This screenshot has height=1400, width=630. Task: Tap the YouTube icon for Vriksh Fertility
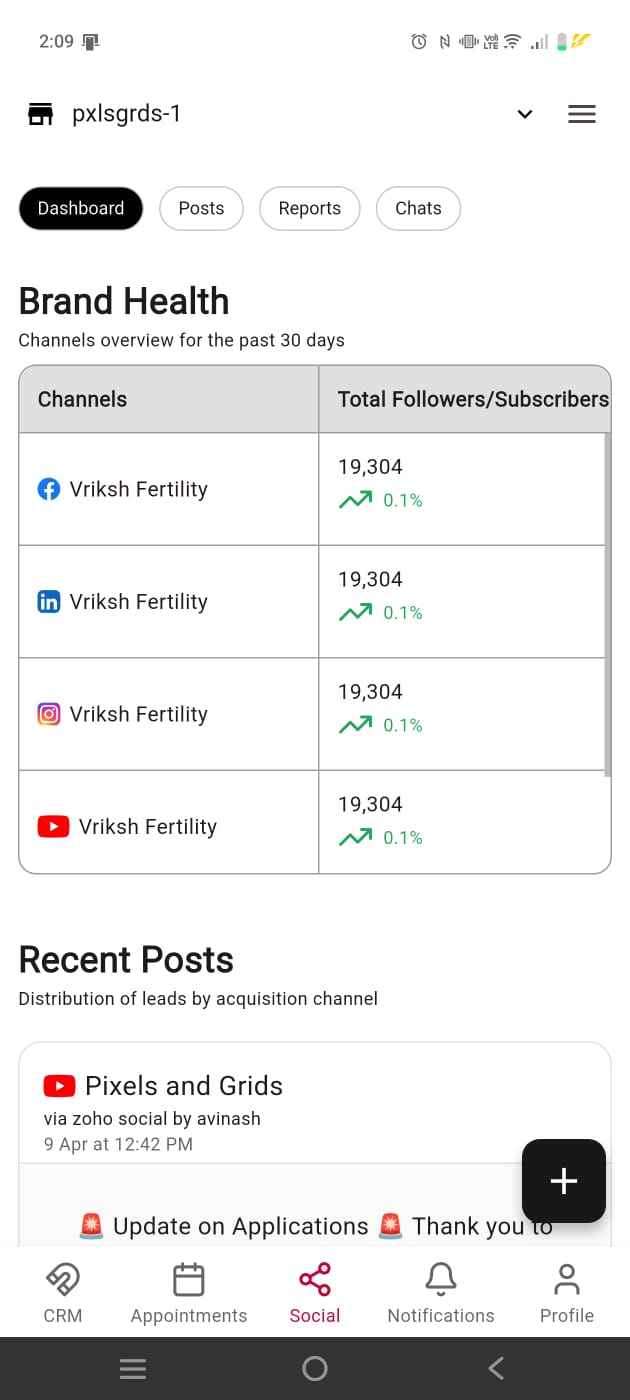coord(53,827)
